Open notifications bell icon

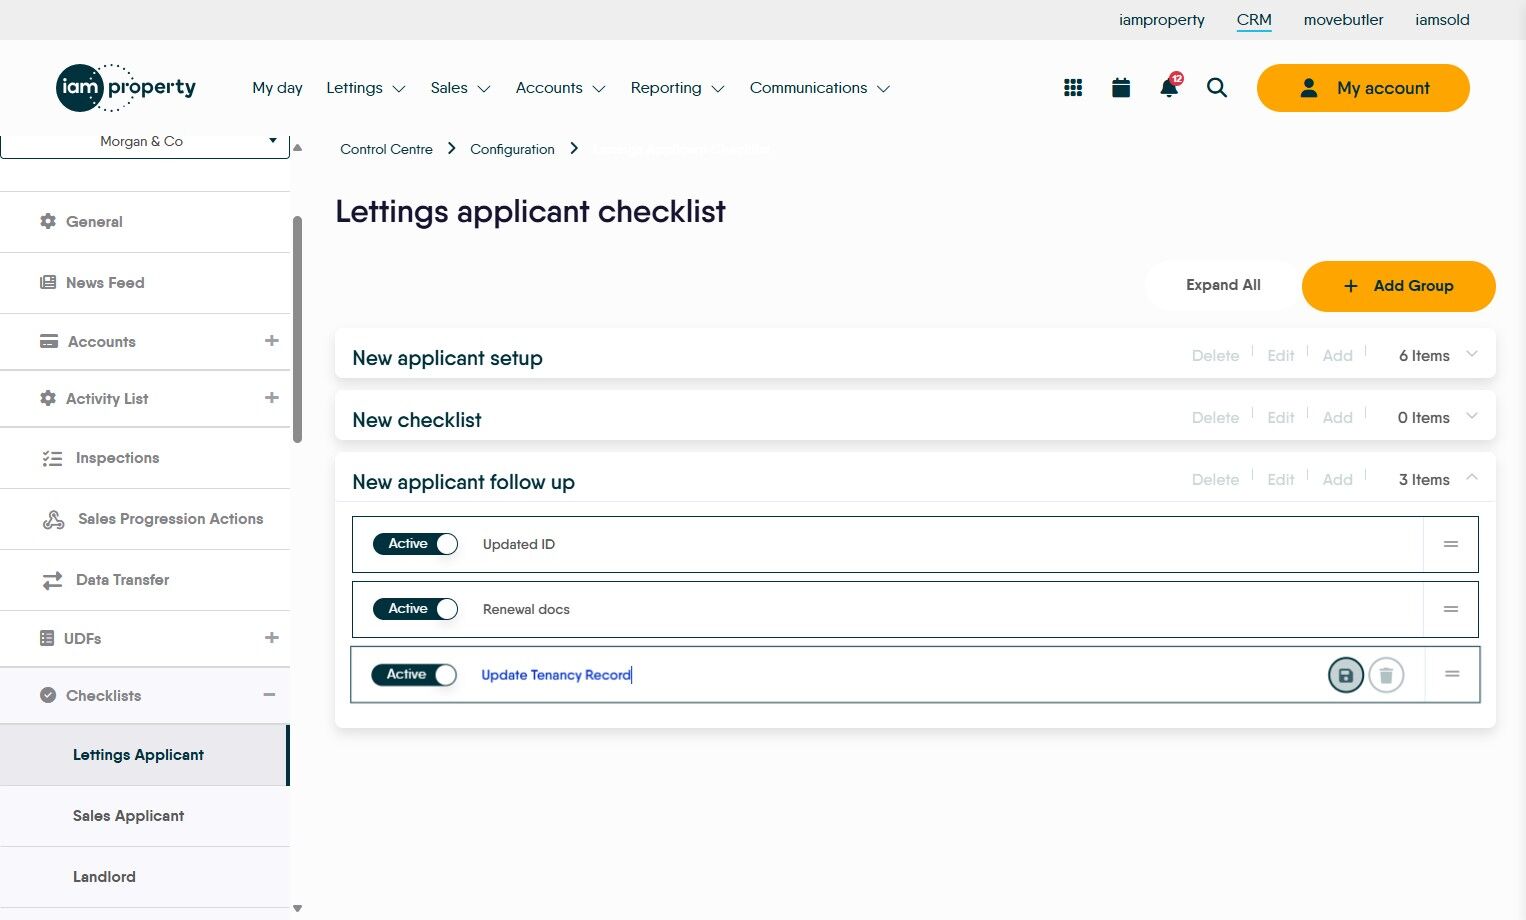(x=1168, y=88)
